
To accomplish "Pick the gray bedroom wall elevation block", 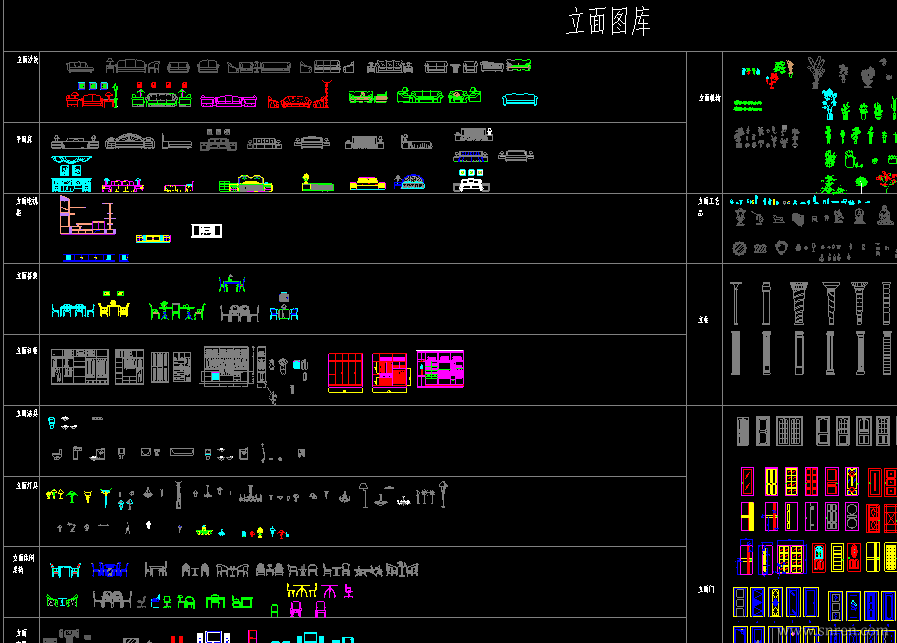I will [x=227, y=366].
